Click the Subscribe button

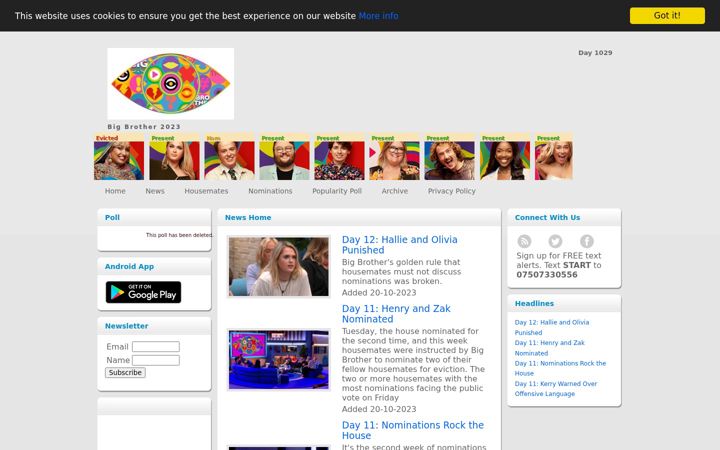point(125,372)
